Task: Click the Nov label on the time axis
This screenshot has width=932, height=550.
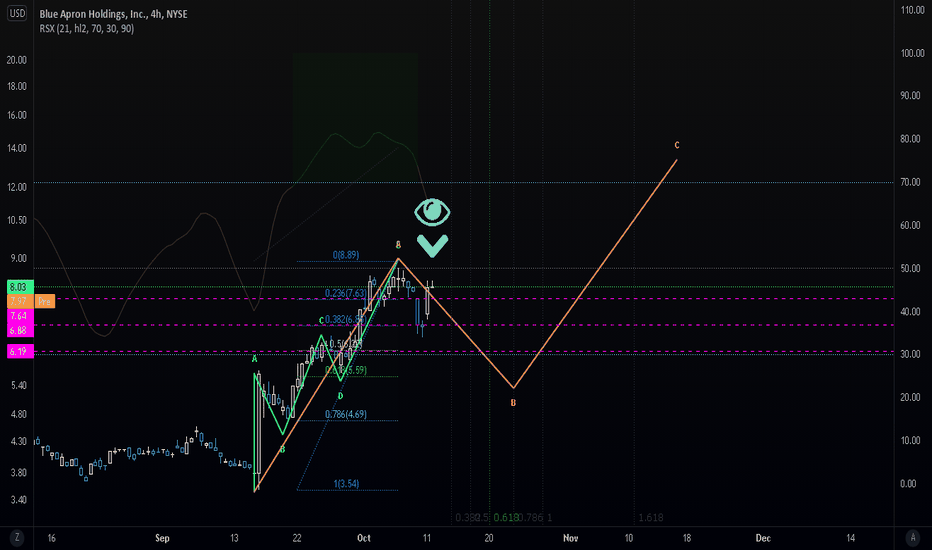Action: tap(571, 538)
